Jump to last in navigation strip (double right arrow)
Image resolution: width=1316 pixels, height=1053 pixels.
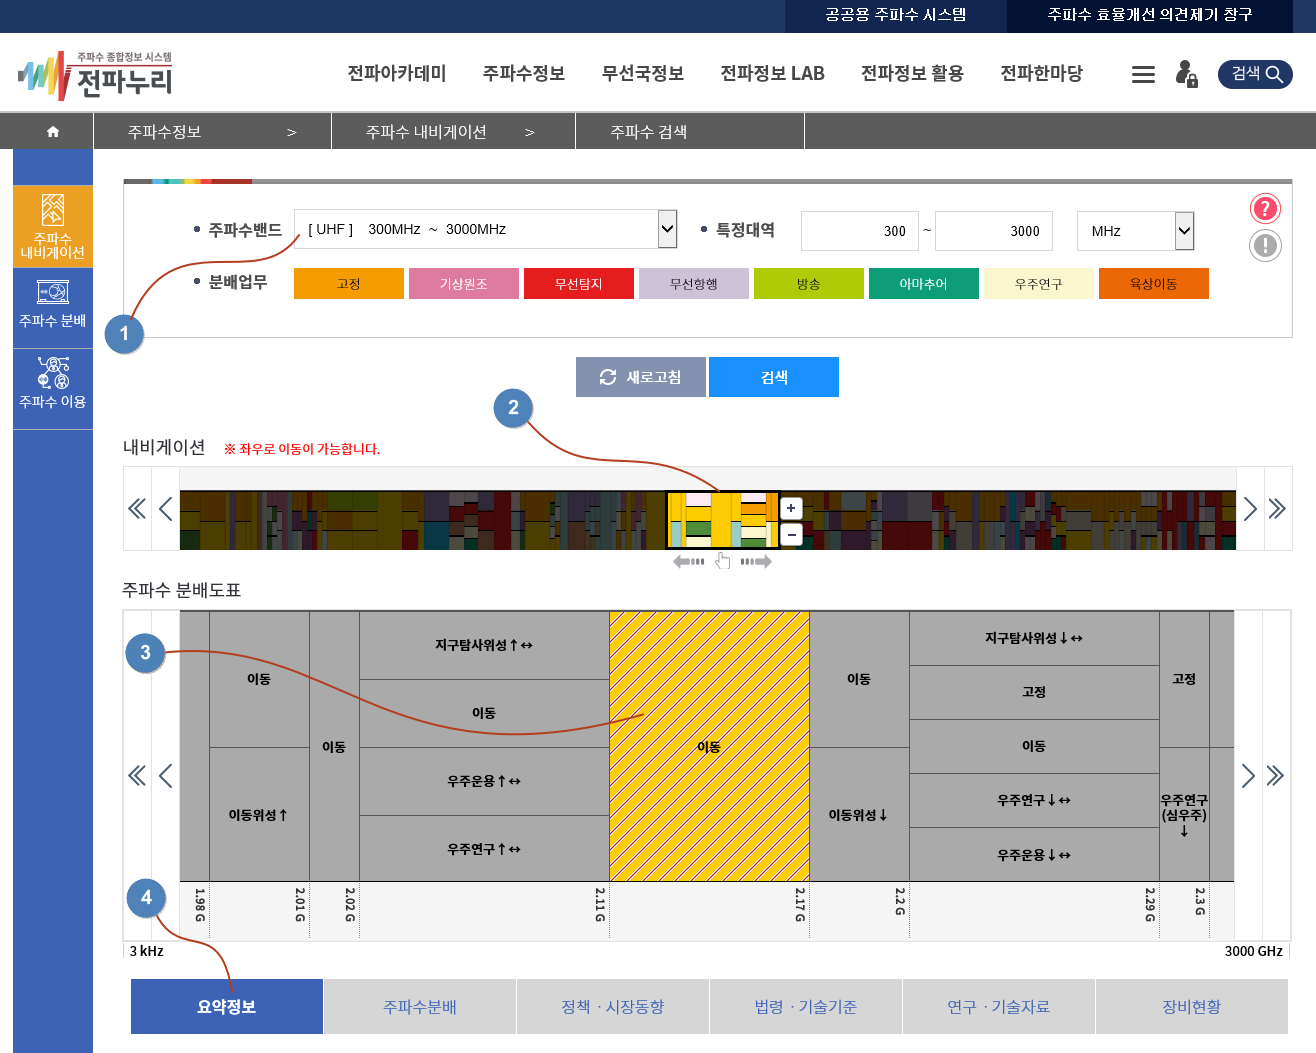coord(1277,509)
